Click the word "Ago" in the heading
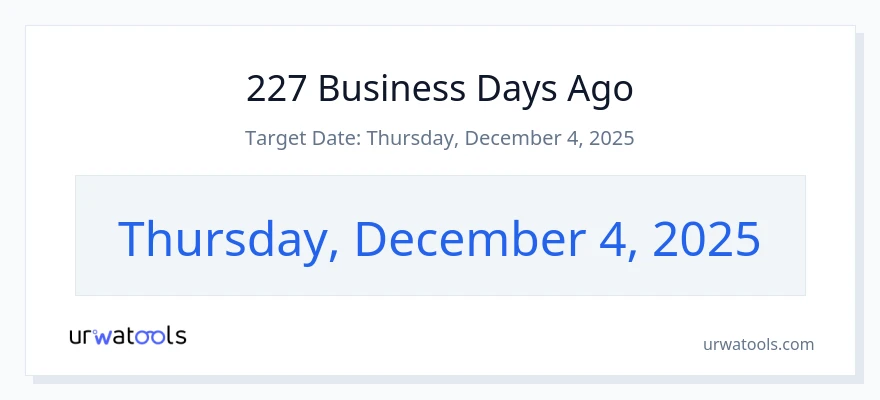The image size is (880, 400). point(600,90)
